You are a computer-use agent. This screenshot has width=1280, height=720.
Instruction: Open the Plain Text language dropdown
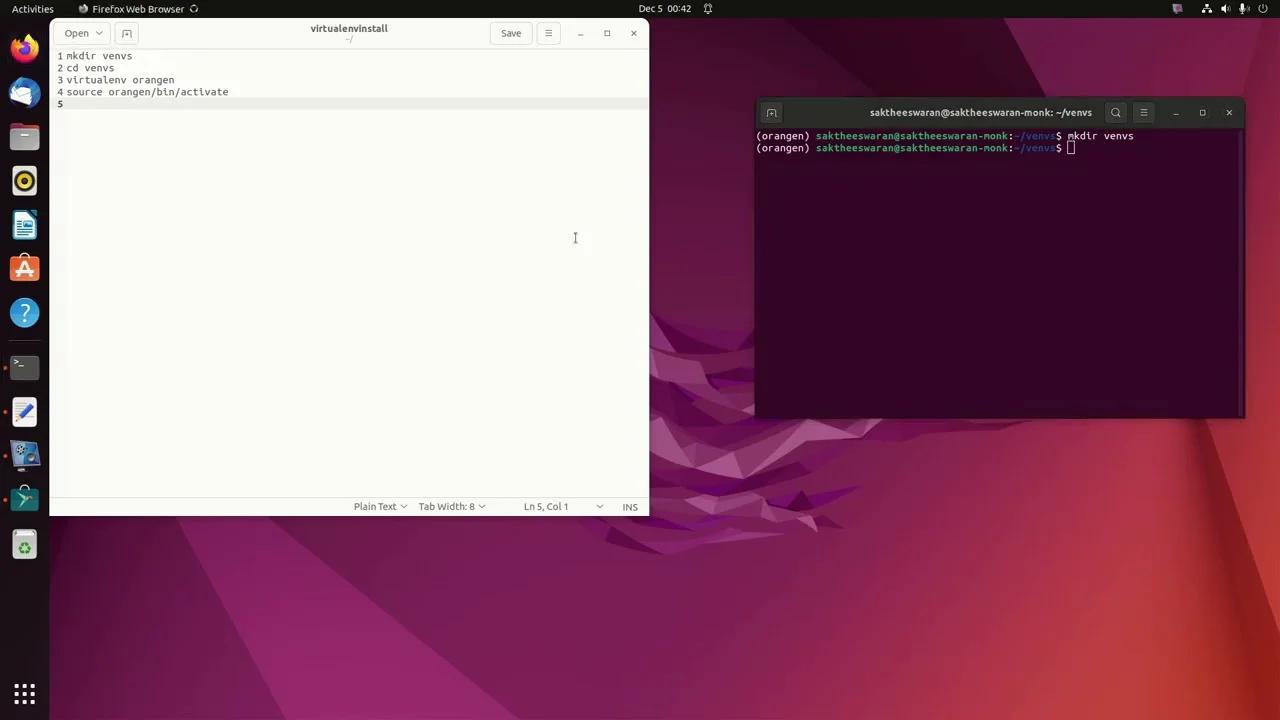tap(380, 507)
